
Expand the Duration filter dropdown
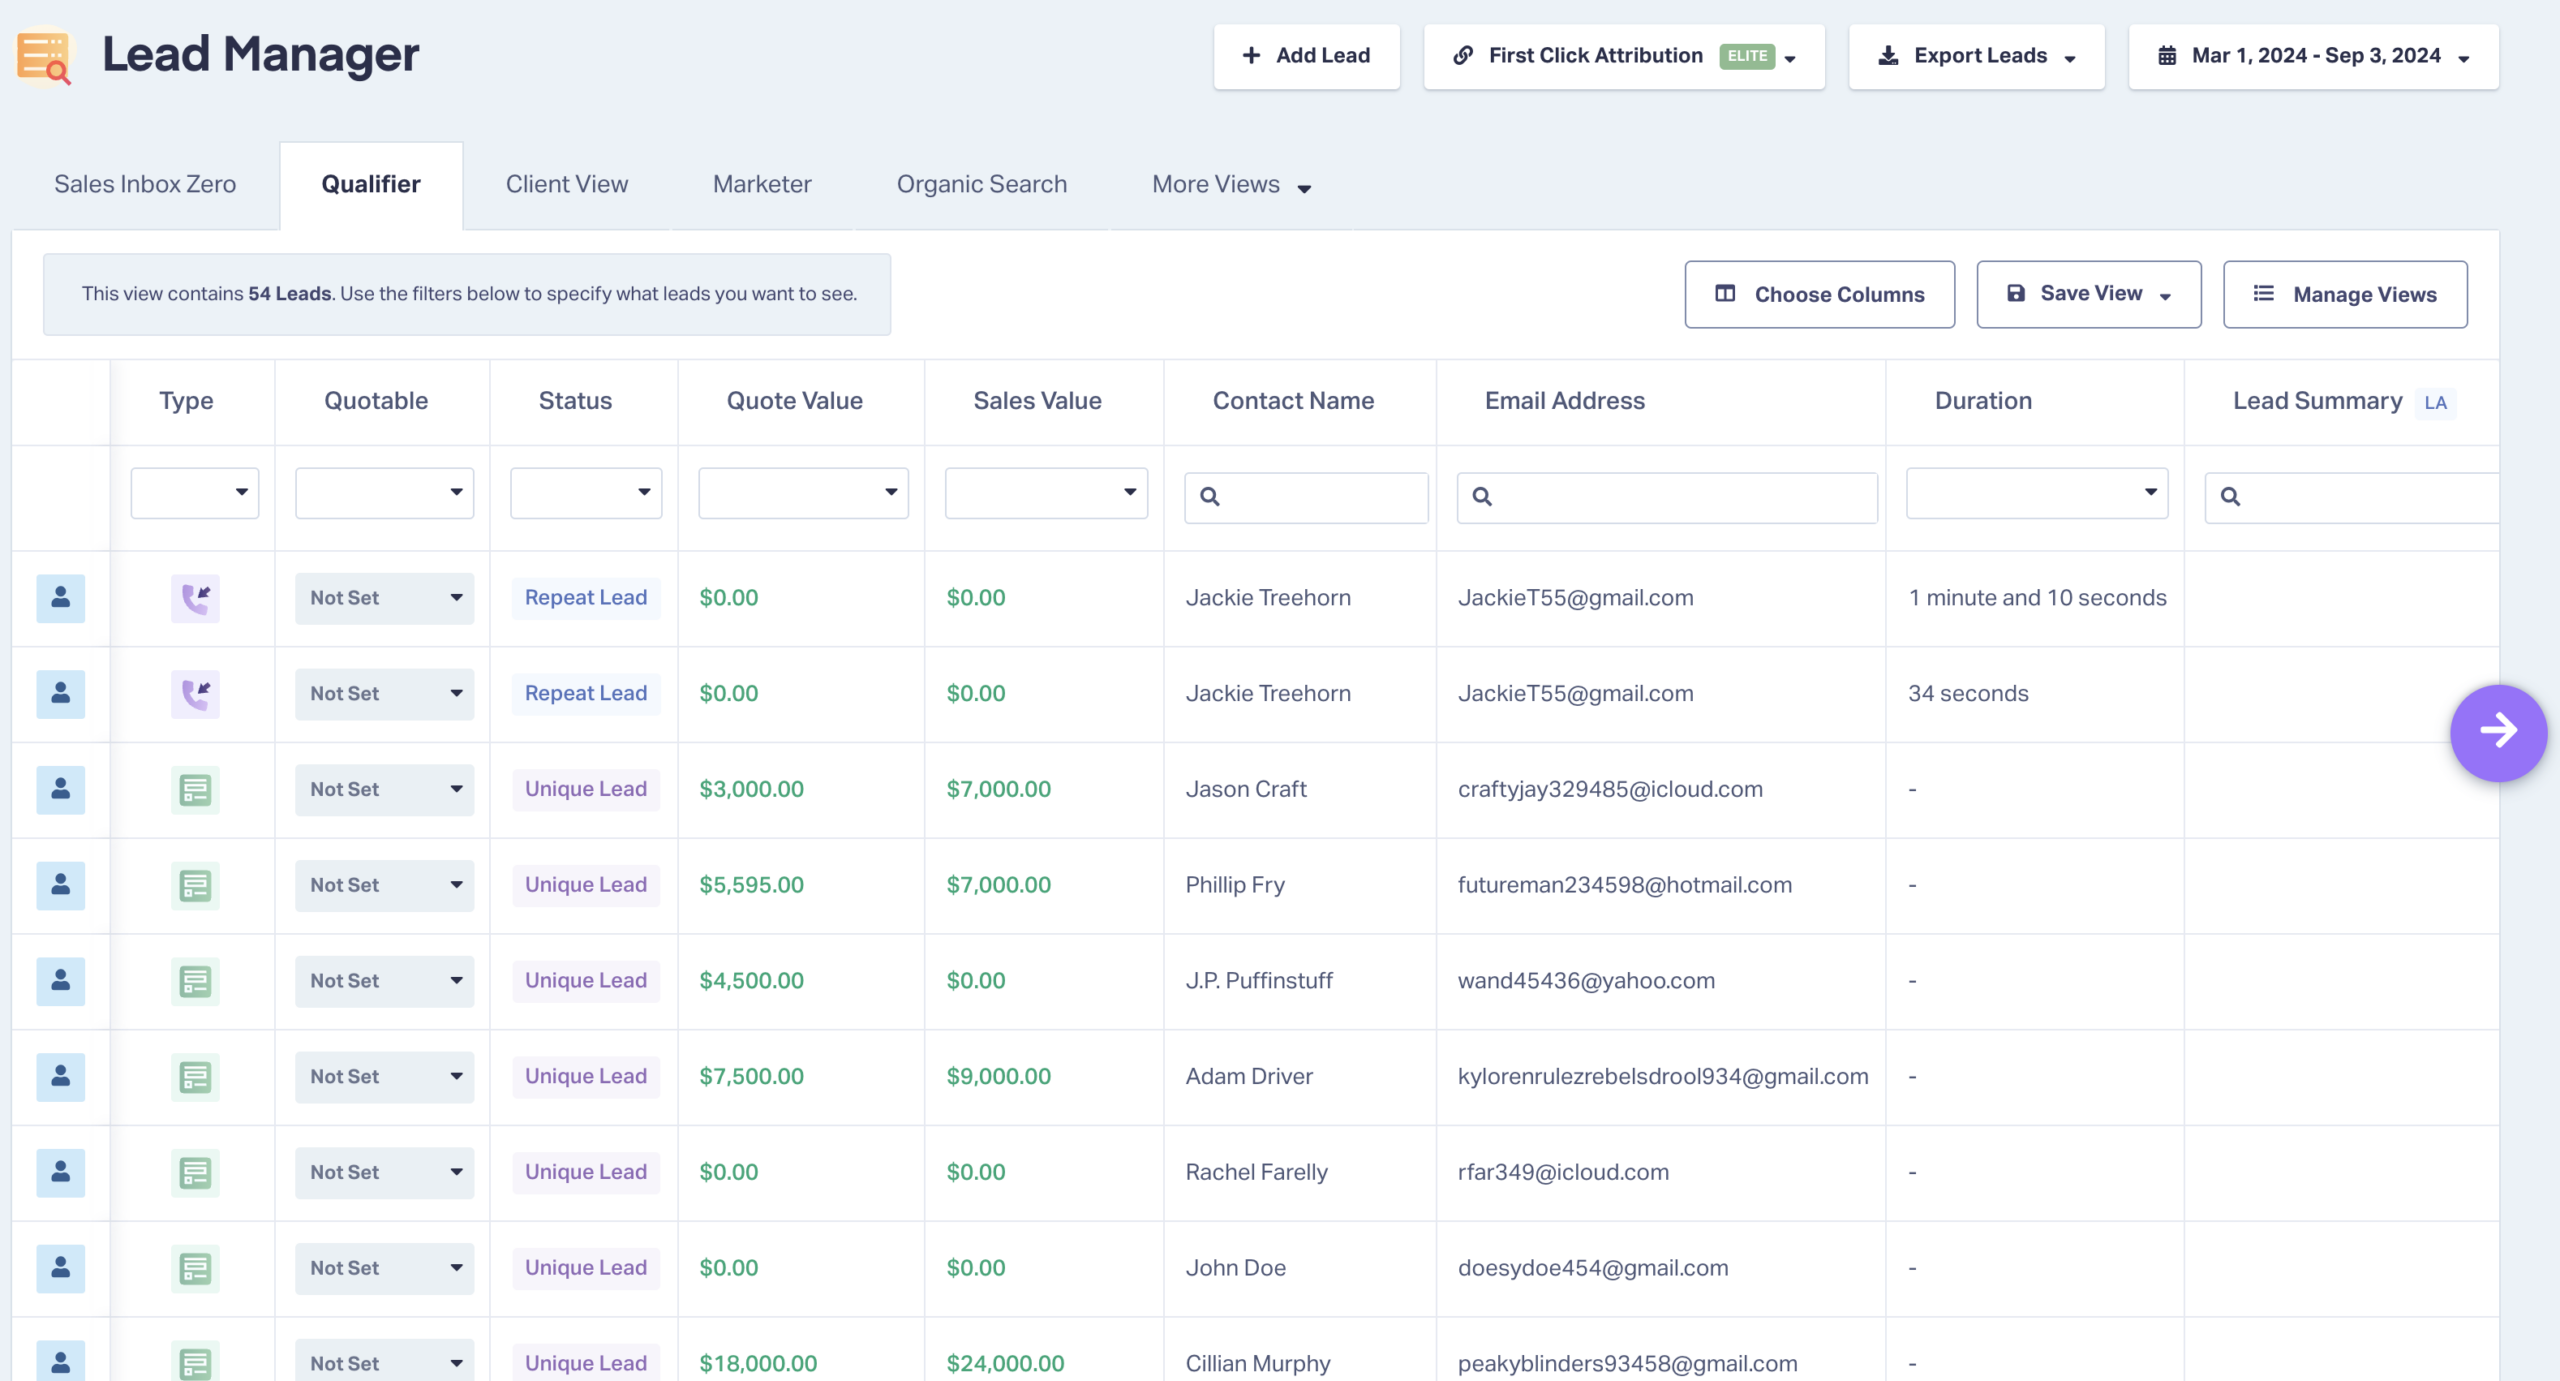pos(2037,493)
